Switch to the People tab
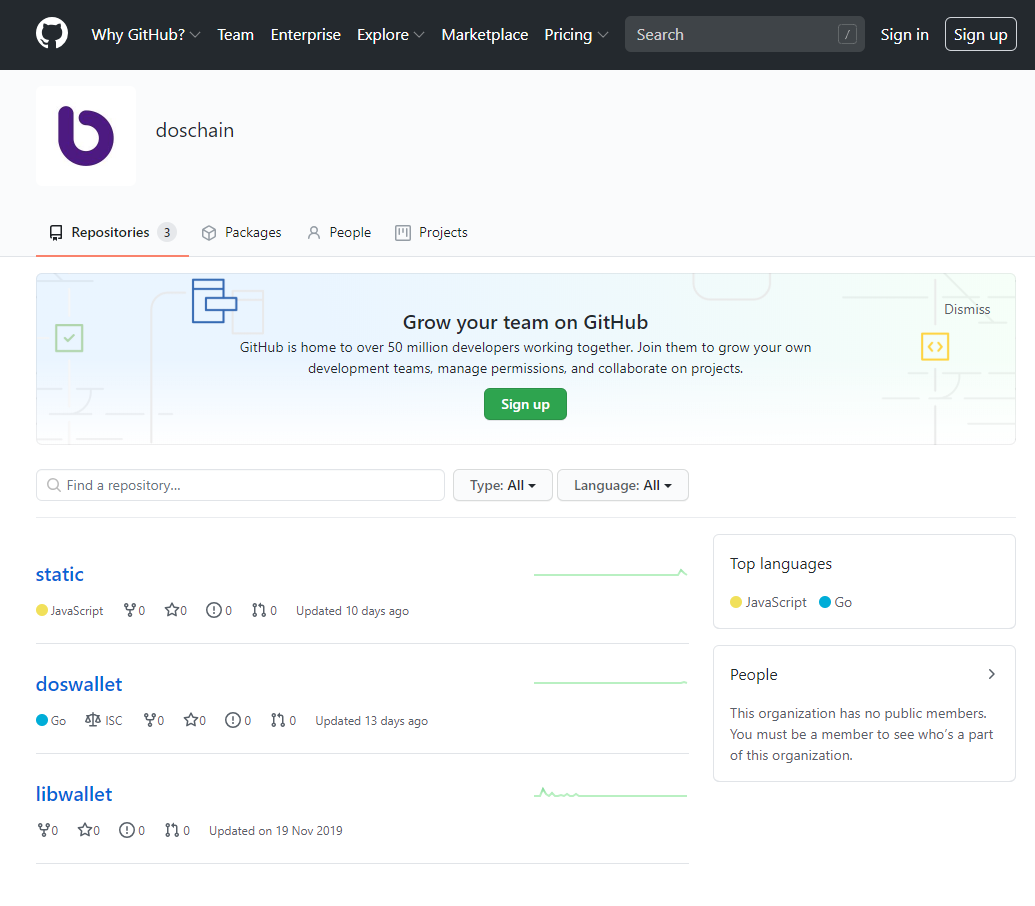This screenshot has width=1035, height=906. click(339, 232)
